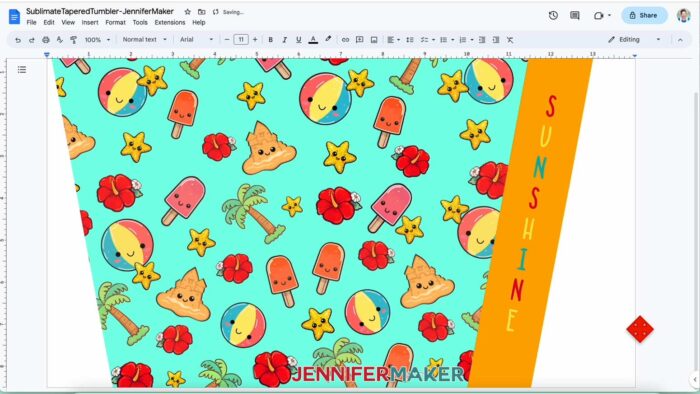
Task: Open the Insert menu
Action: pyautogui.click(x=90, y=22)
